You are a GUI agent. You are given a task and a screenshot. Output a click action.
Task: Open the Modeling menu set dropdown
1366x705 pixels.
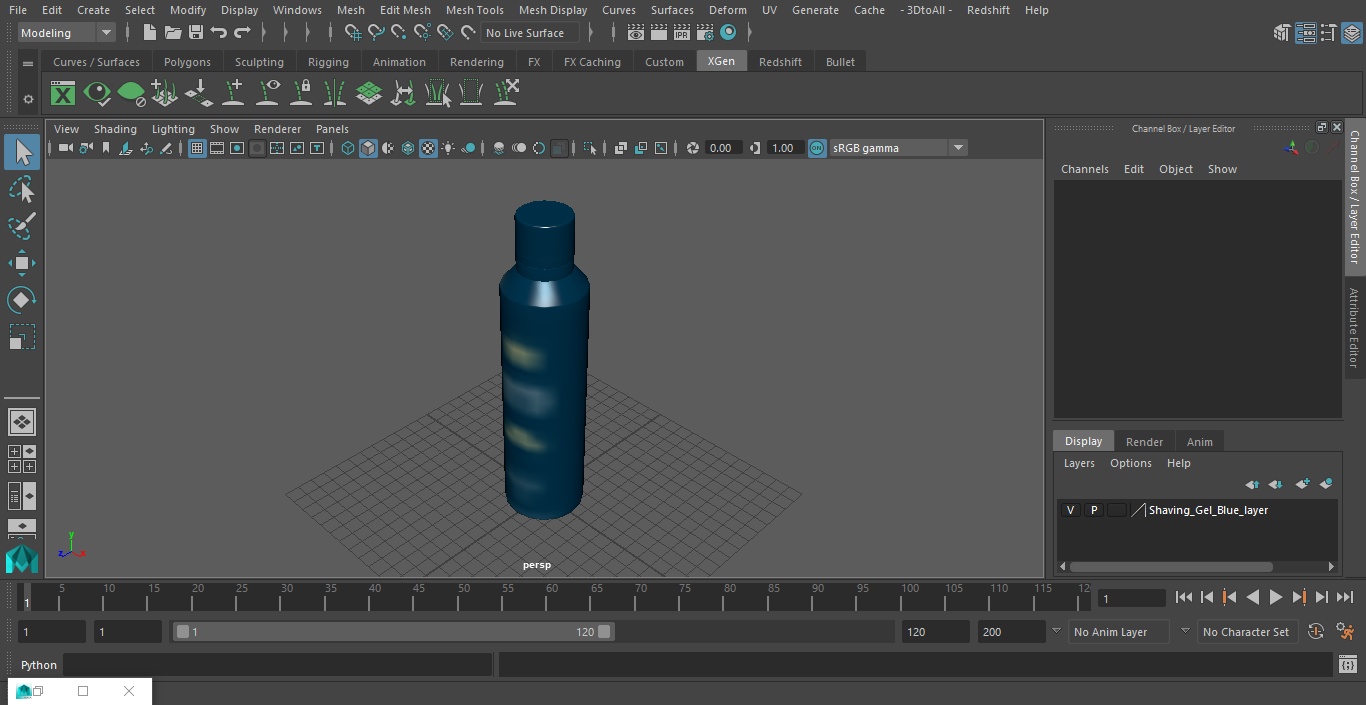(x=67, y=33)
